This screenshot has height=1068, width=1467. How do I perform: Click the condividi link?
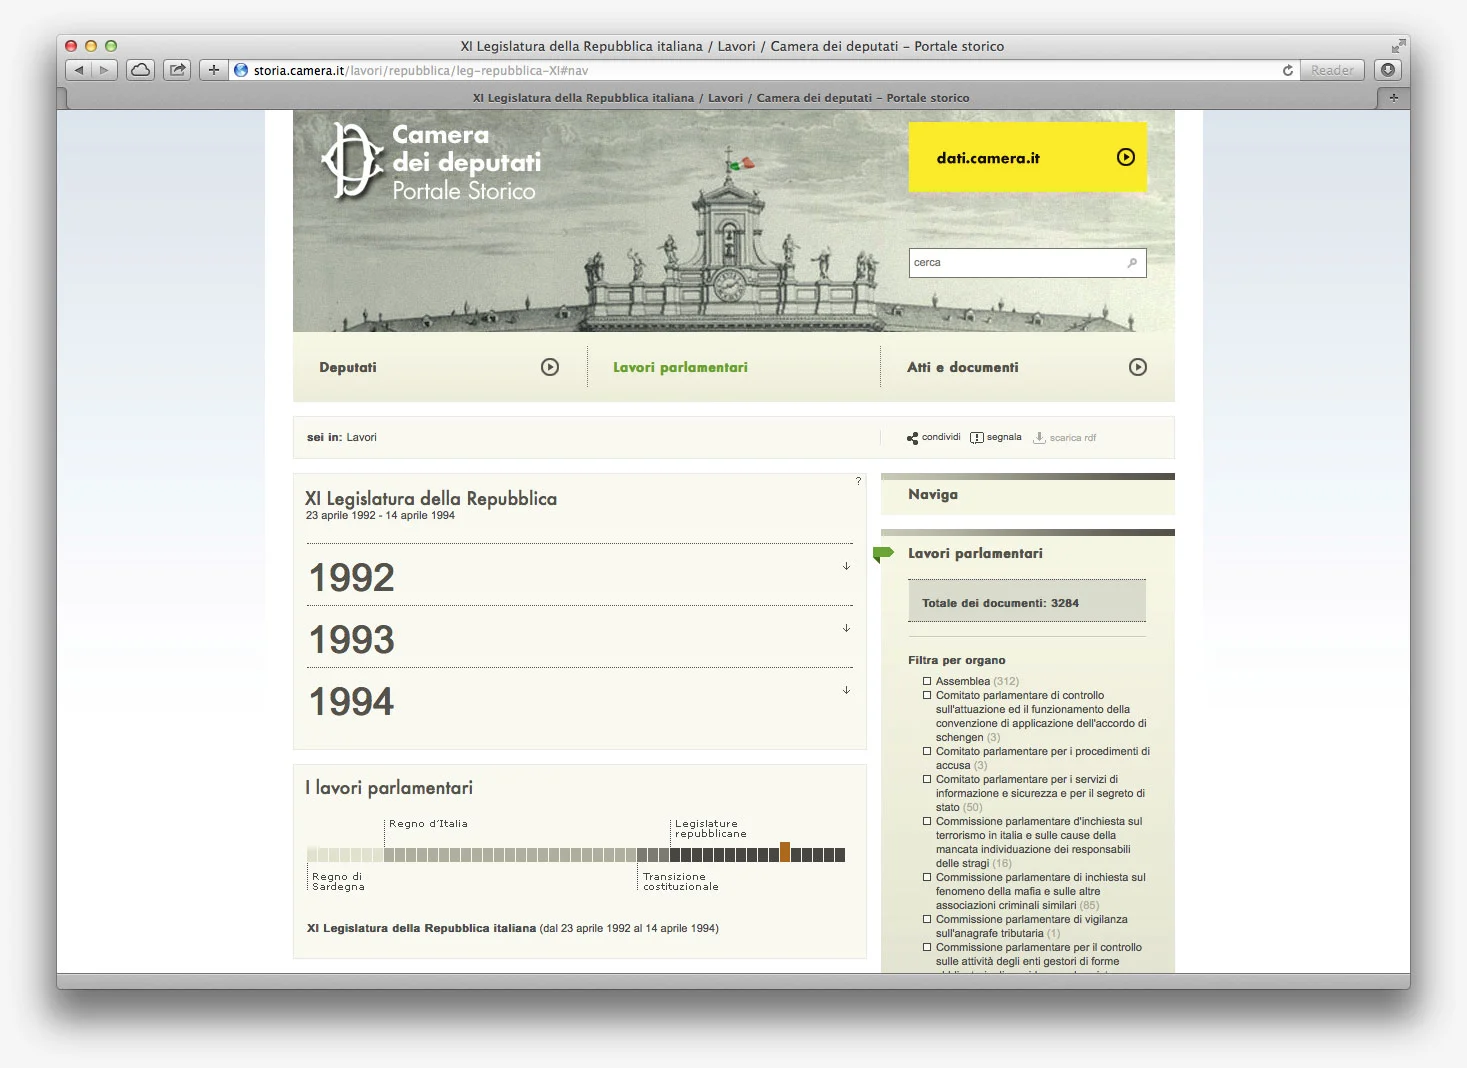(x=941, y=437)
